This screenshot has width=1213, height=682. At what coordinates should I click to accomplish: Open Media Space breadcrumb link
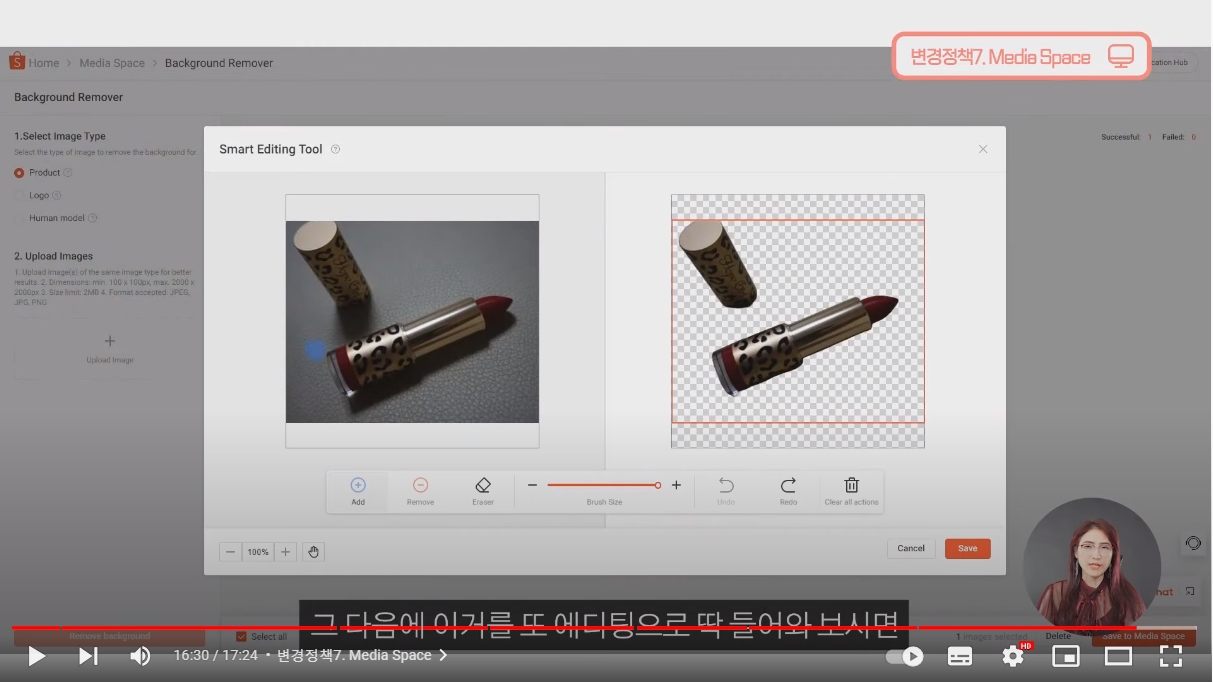point(112,63)
